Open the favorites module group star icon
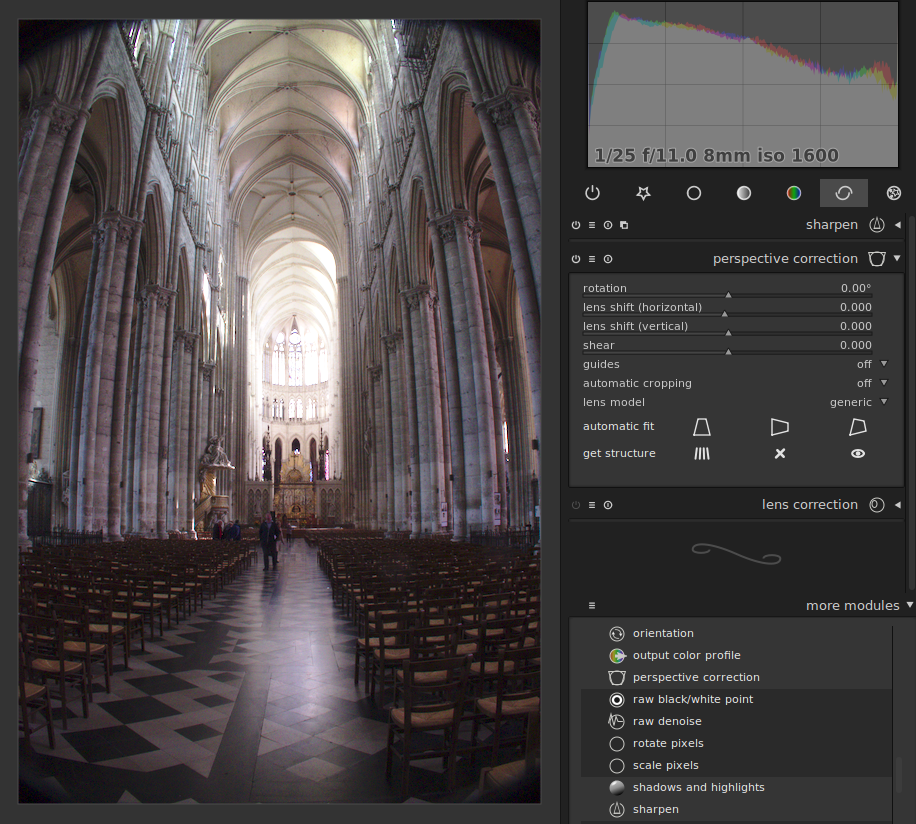 click(x=643, y=193)
